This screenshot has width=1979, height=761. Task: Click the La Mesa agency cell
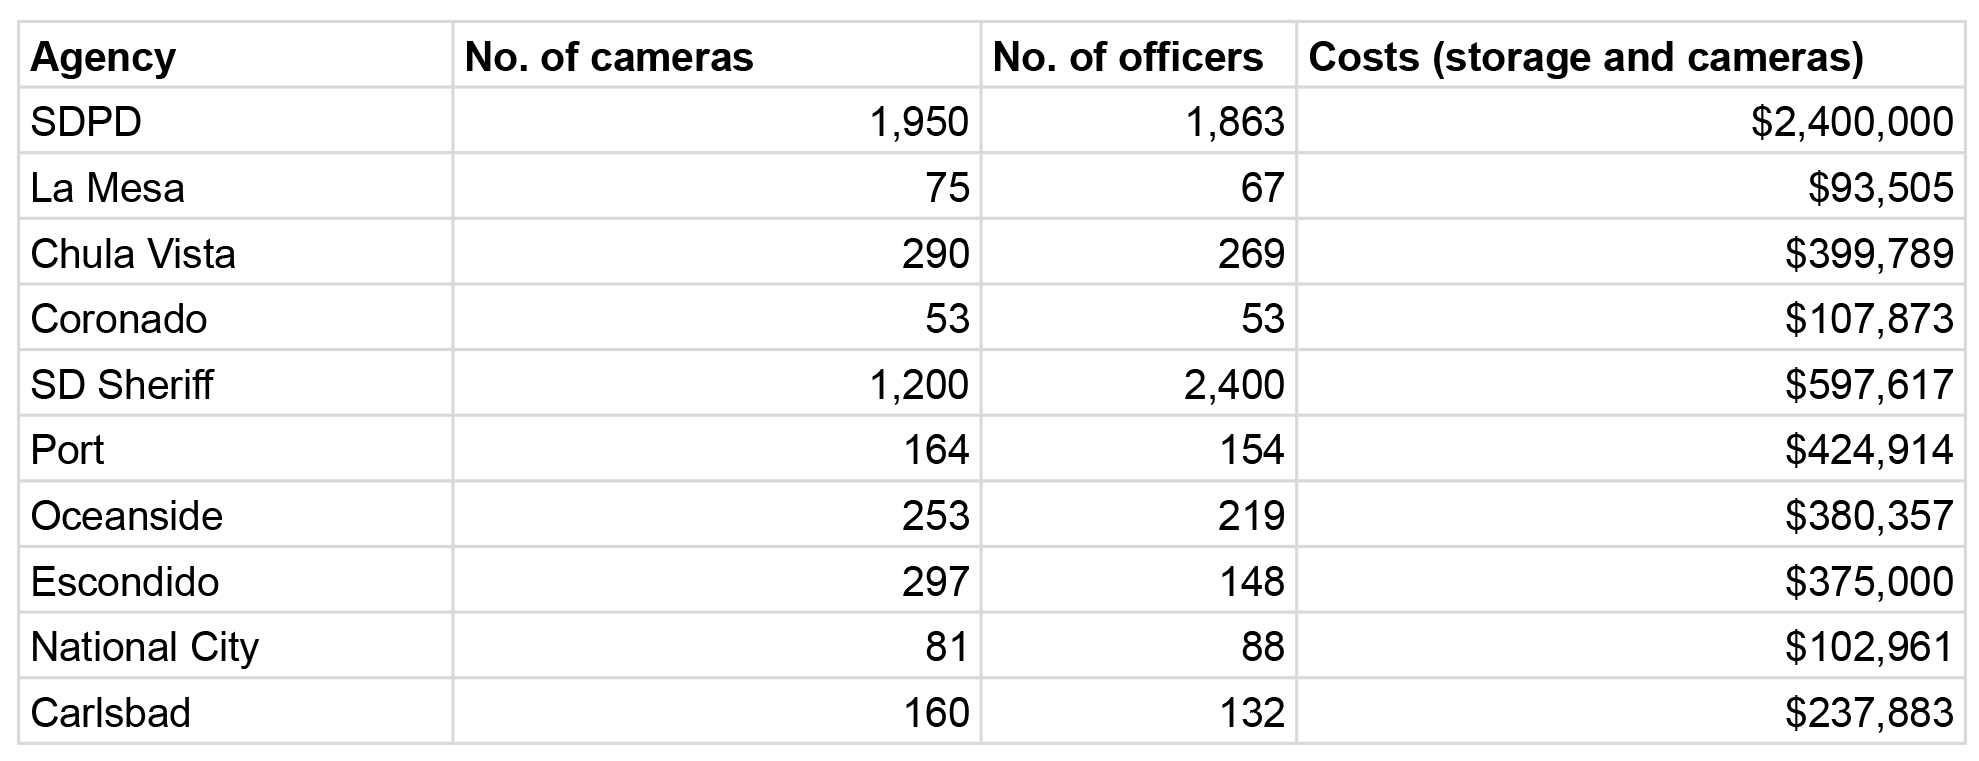pyautogui.click(x=235, y=187)
